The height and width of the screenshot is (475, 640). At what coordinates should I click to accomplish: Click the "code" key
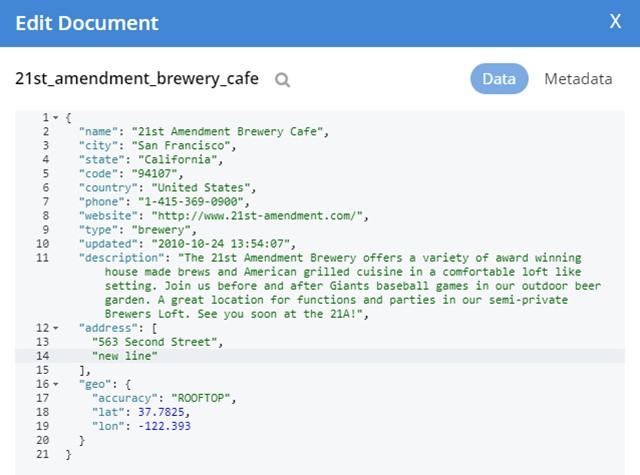(x=98, y=173)
